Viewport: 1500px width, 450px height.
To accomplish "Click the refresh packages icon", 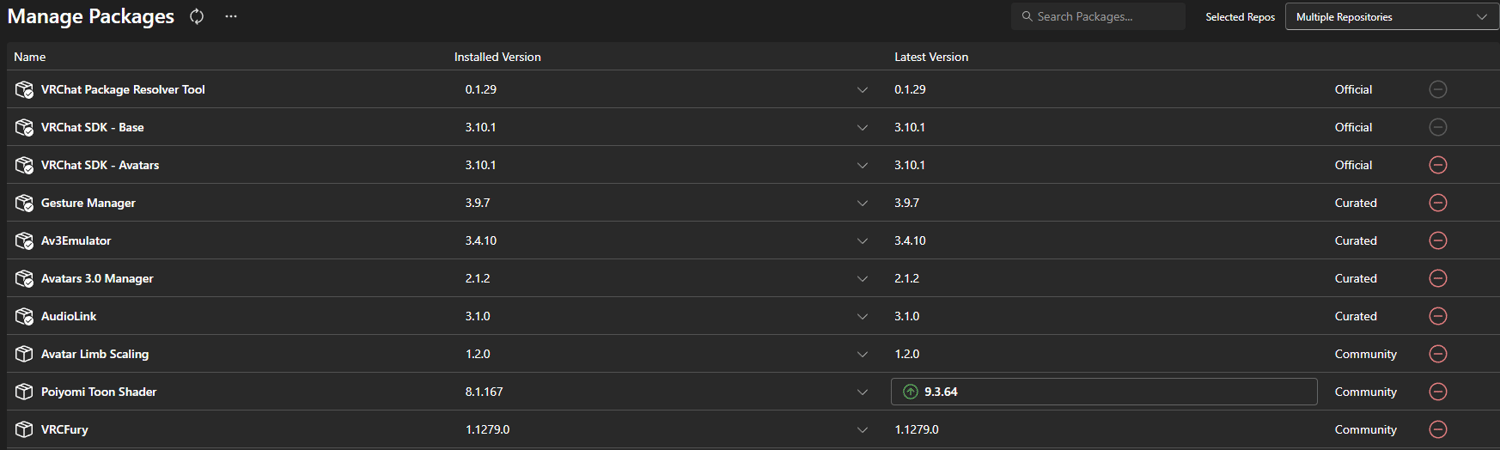I will pos(197,16).
